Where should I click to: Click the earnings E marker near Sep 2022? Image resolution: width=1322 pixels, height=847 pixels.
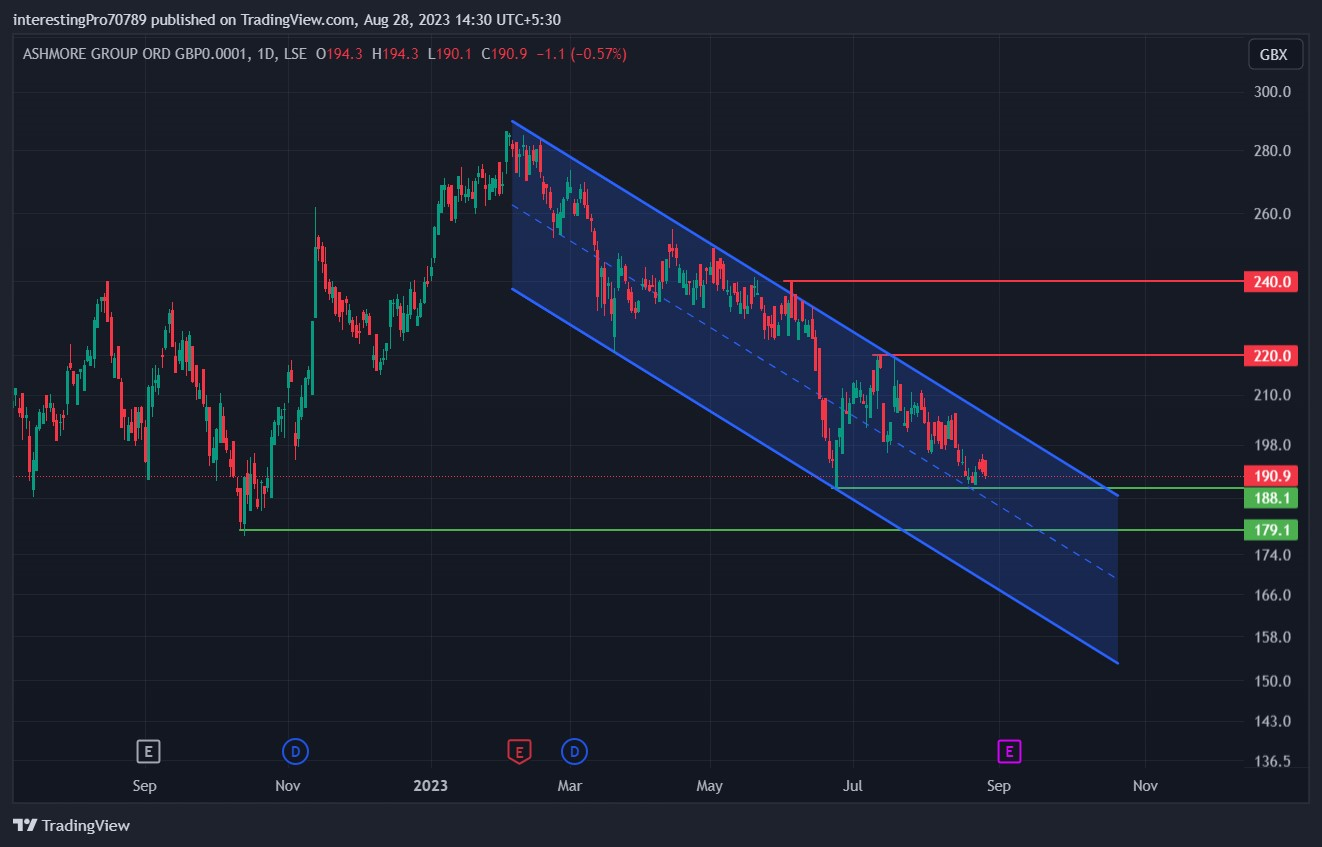click(x=148, y=750)
